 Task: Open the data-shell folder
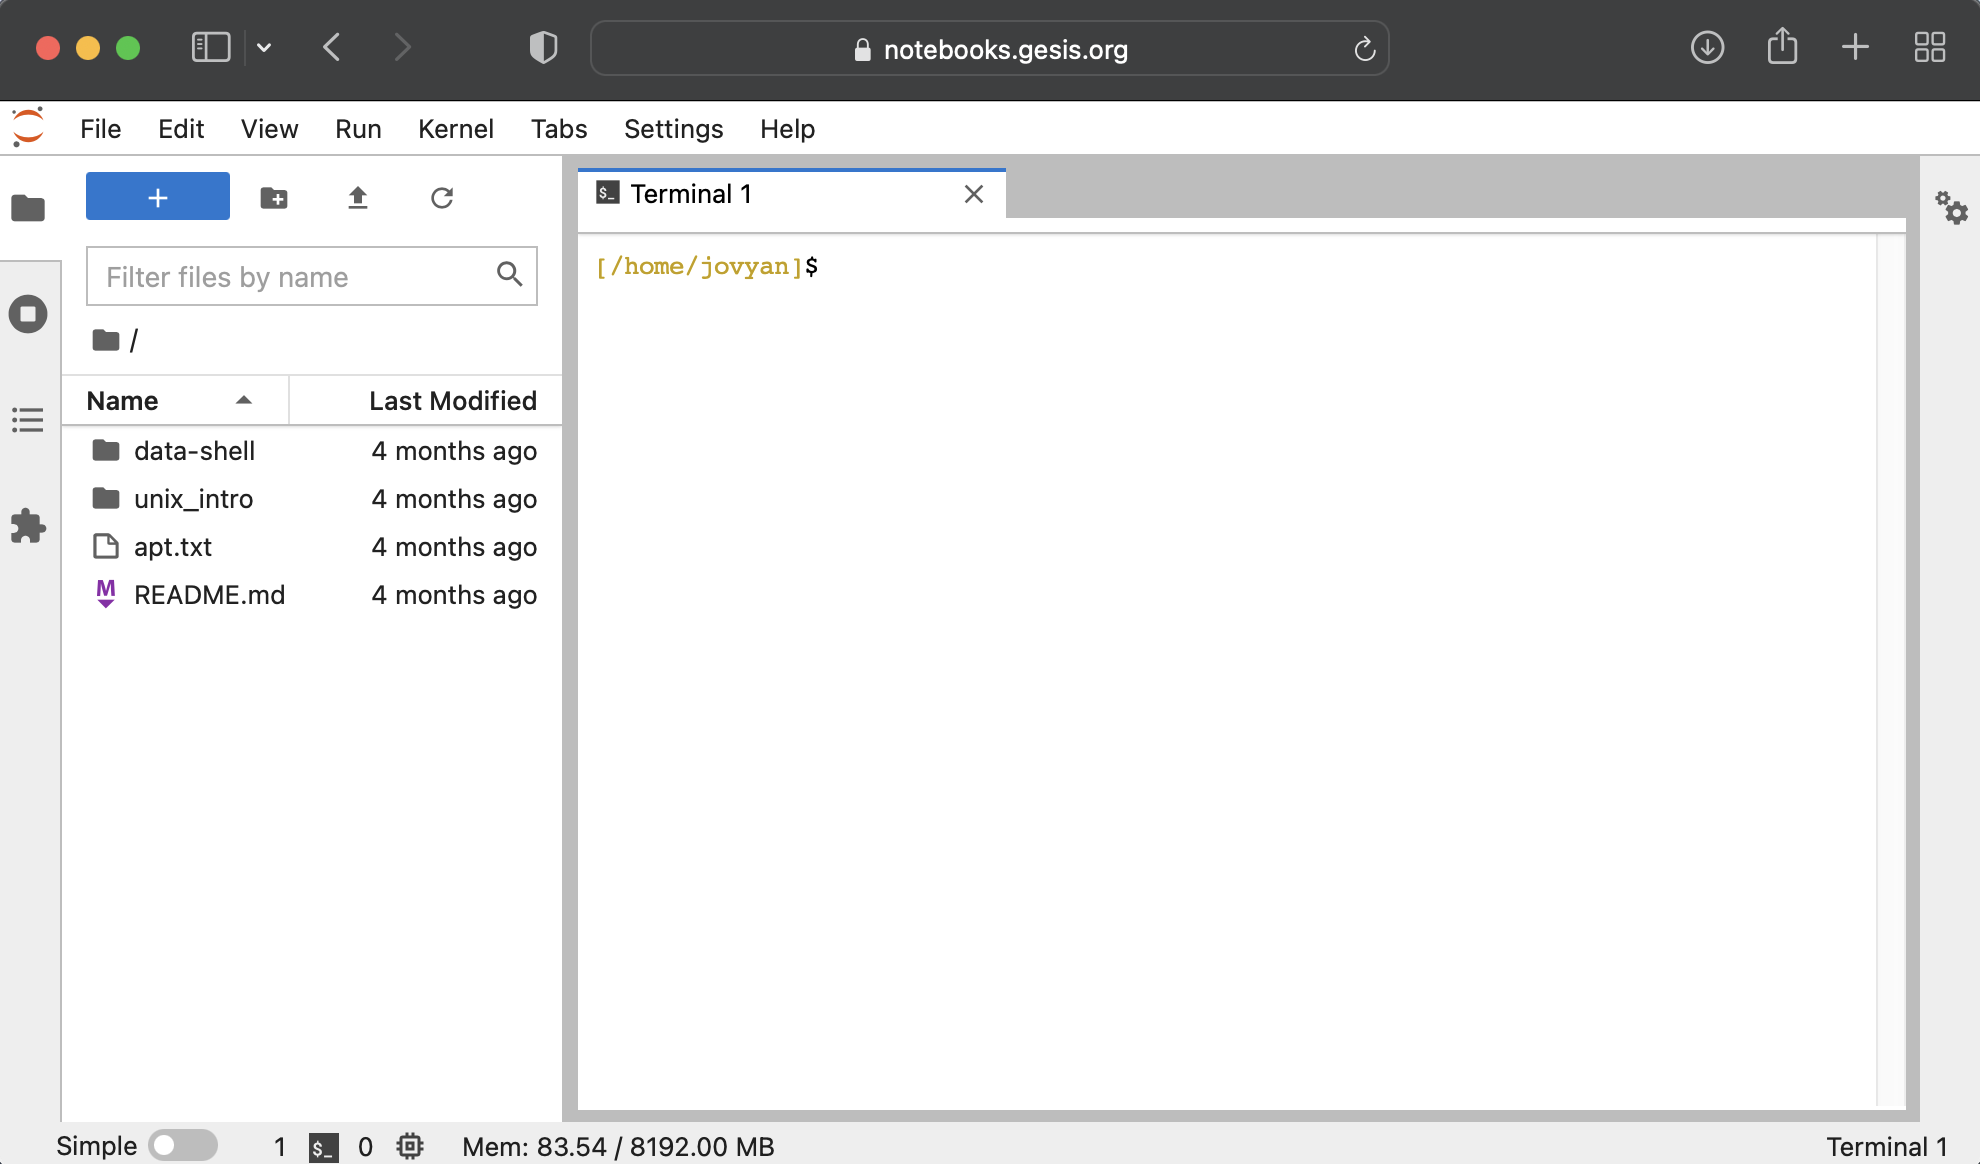click(x=194, y=451)
